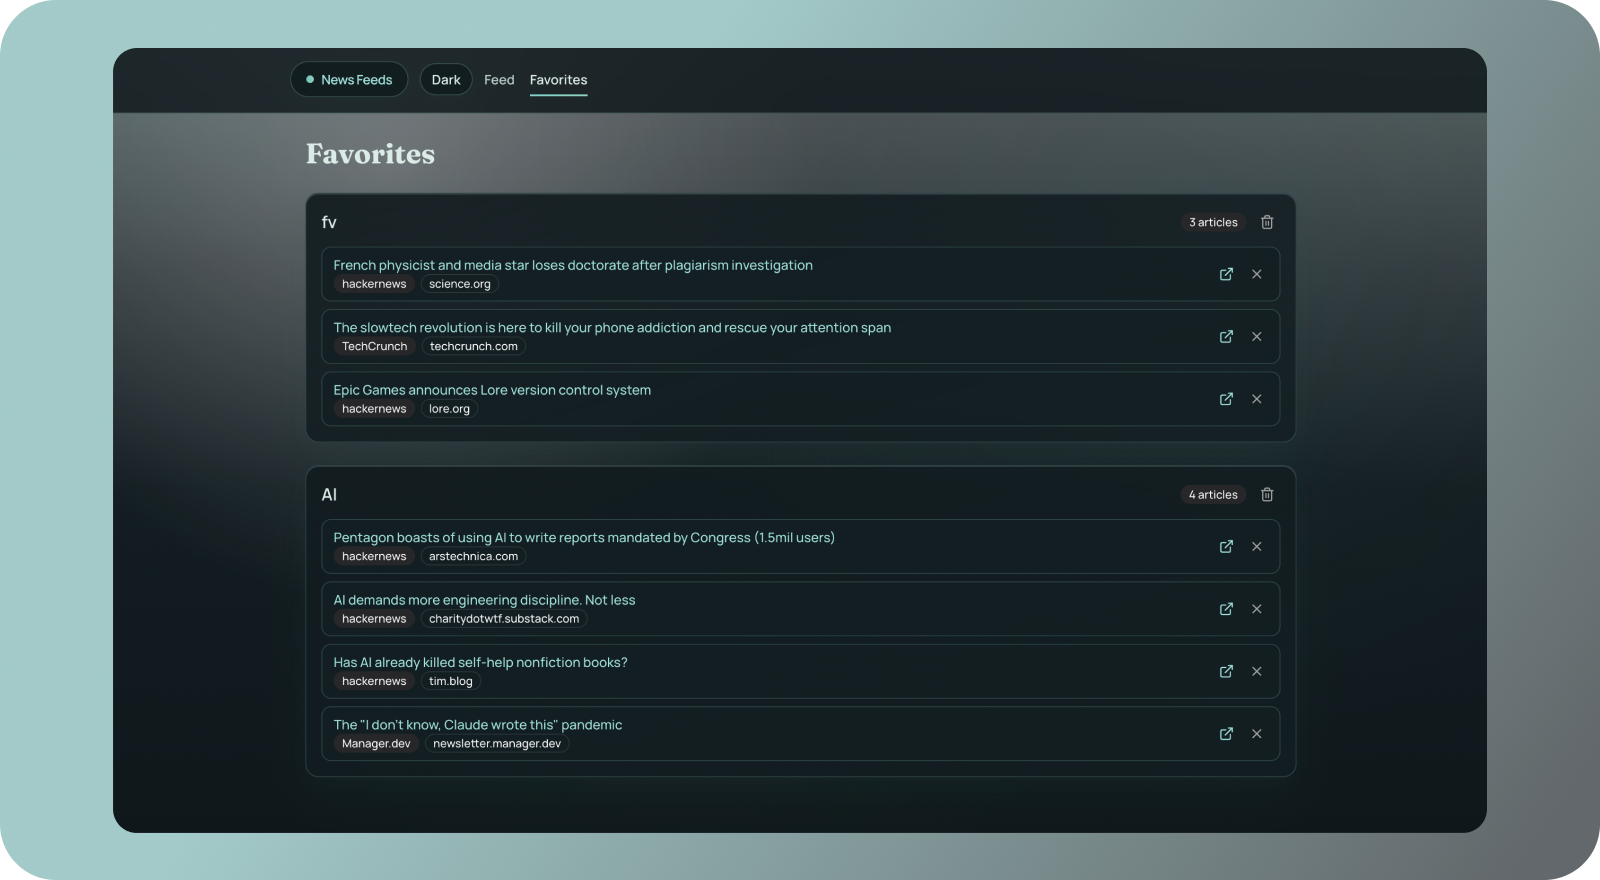Open AI demands more engineering discipline title
This screenshot has height=880, width=1600.
point(484,600)
